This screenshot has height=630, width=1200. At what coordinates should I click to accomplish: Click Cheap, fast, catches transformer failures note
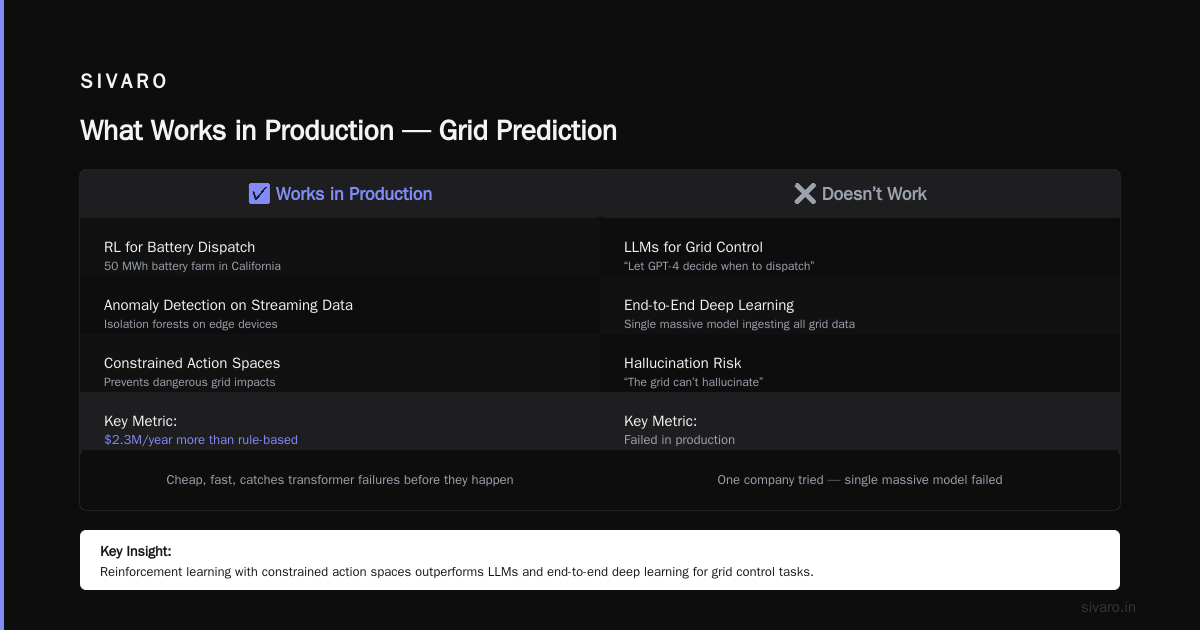[340, 480]
